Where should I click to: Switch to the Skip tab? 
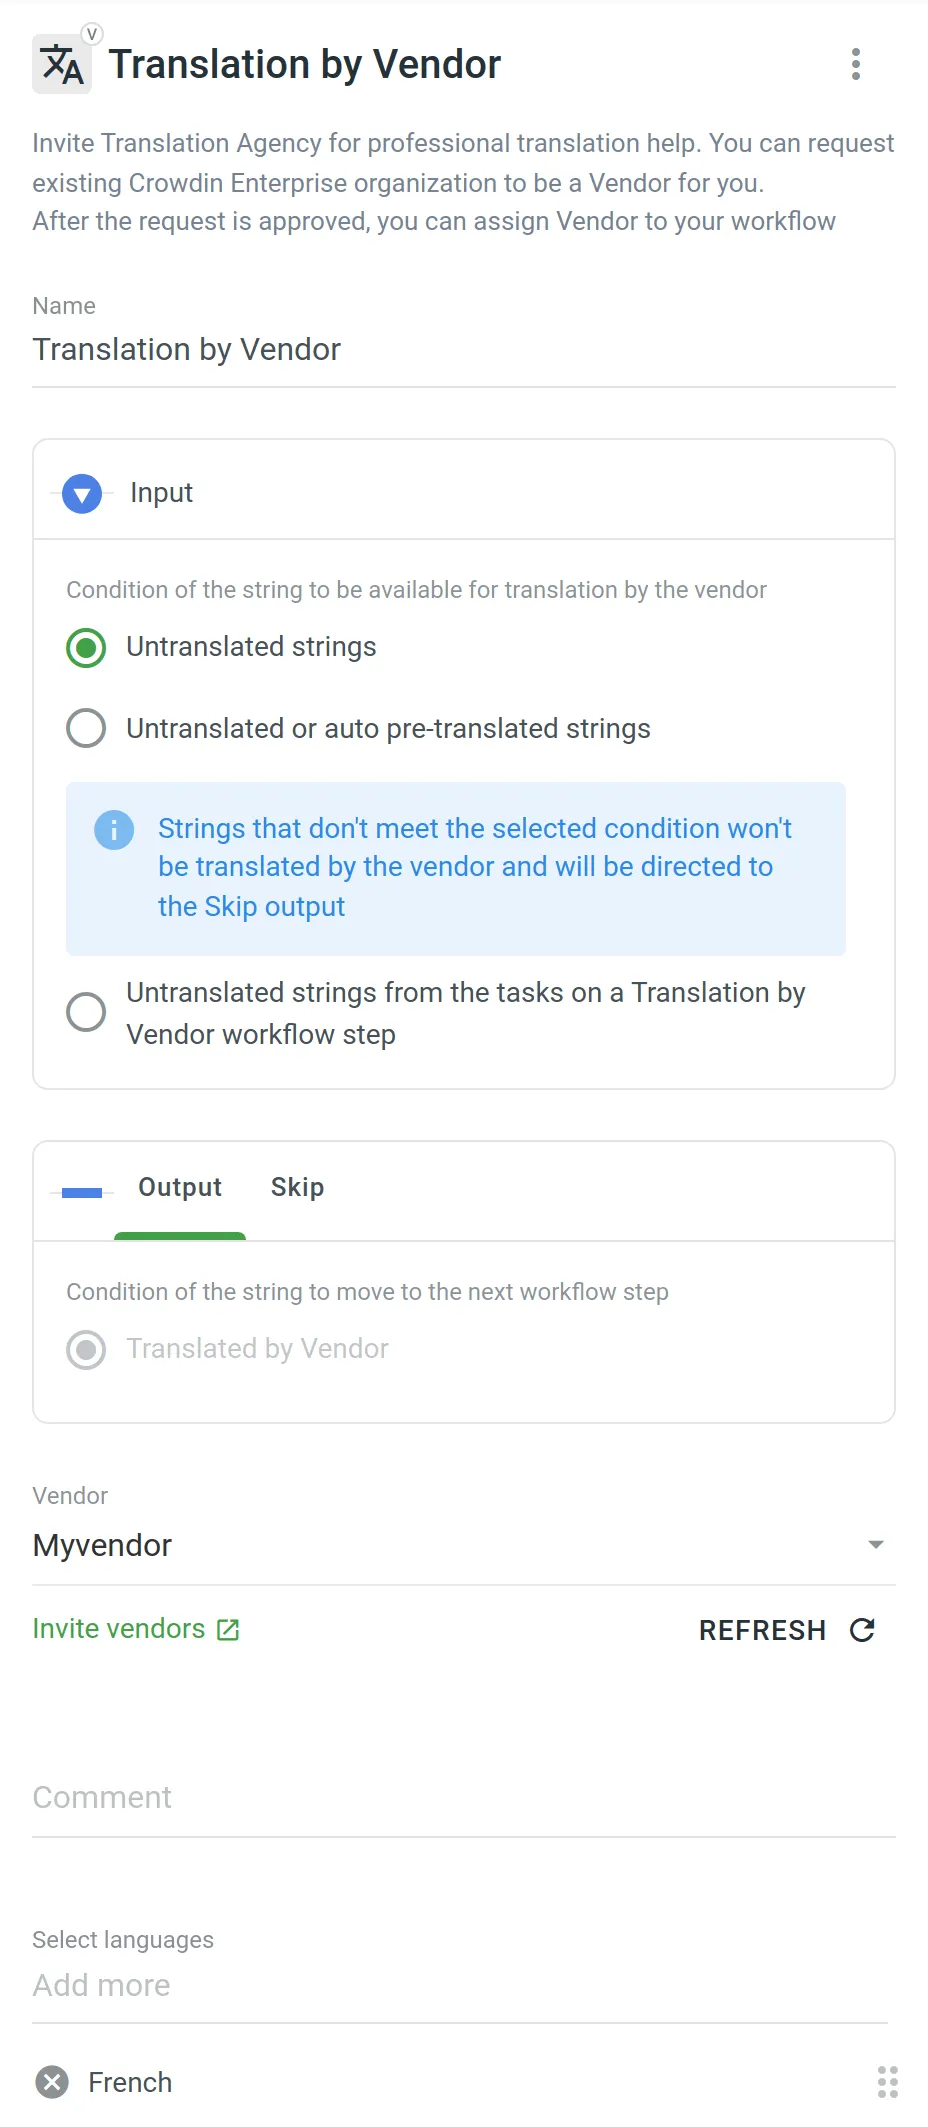coord(296,1187)
